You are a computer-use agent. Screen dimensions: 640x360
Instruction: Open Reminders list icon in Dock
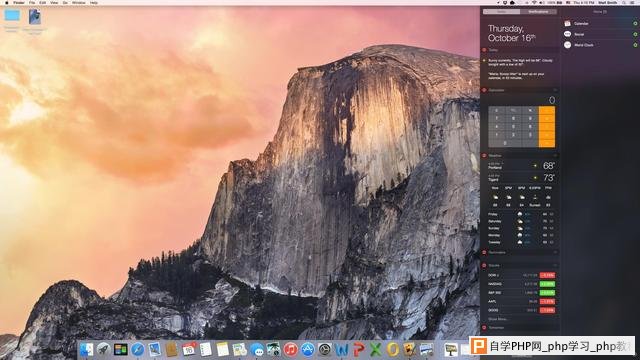206,349
